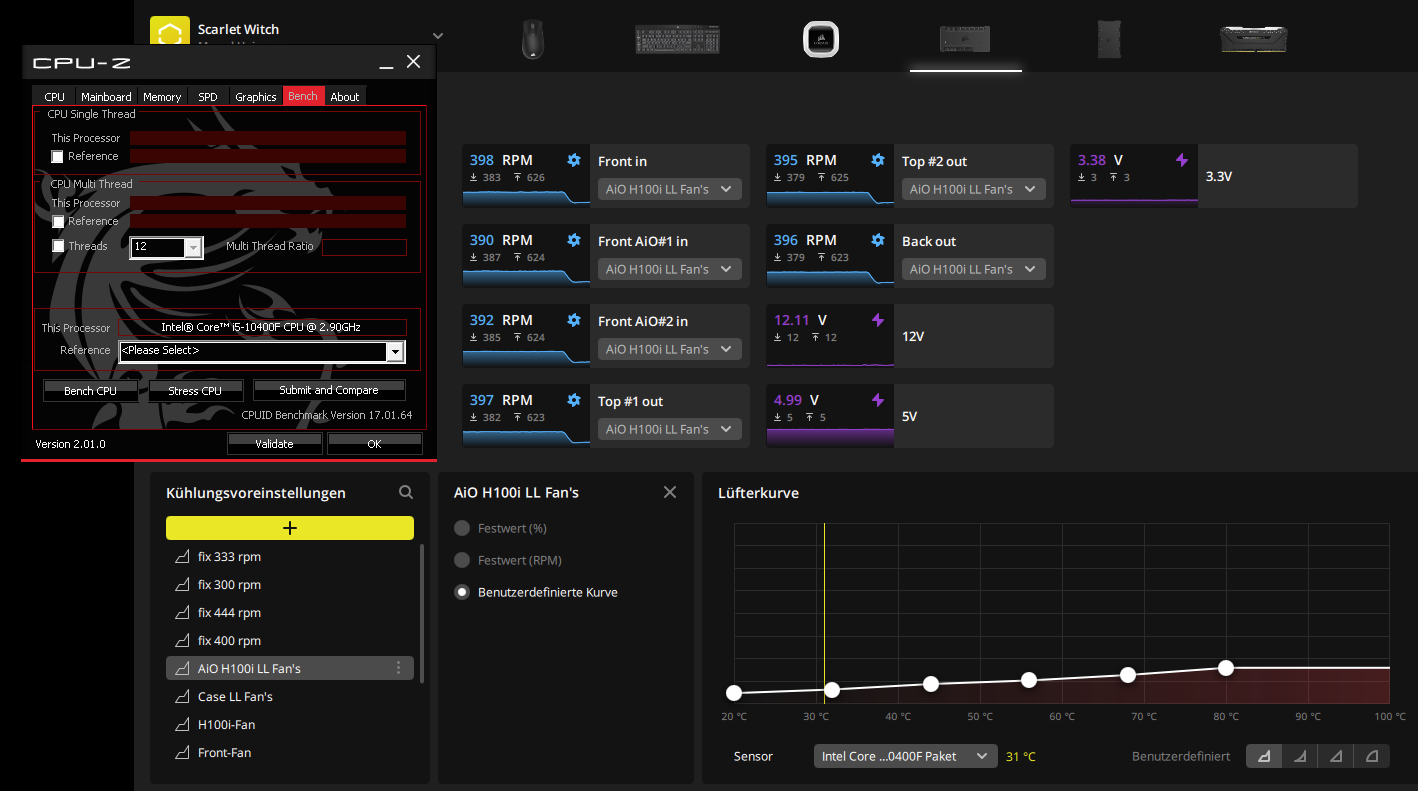Viewport: 1418px width, 791px height.
Task: Choose the H100i-Fan preset
Action: [290, 724]
